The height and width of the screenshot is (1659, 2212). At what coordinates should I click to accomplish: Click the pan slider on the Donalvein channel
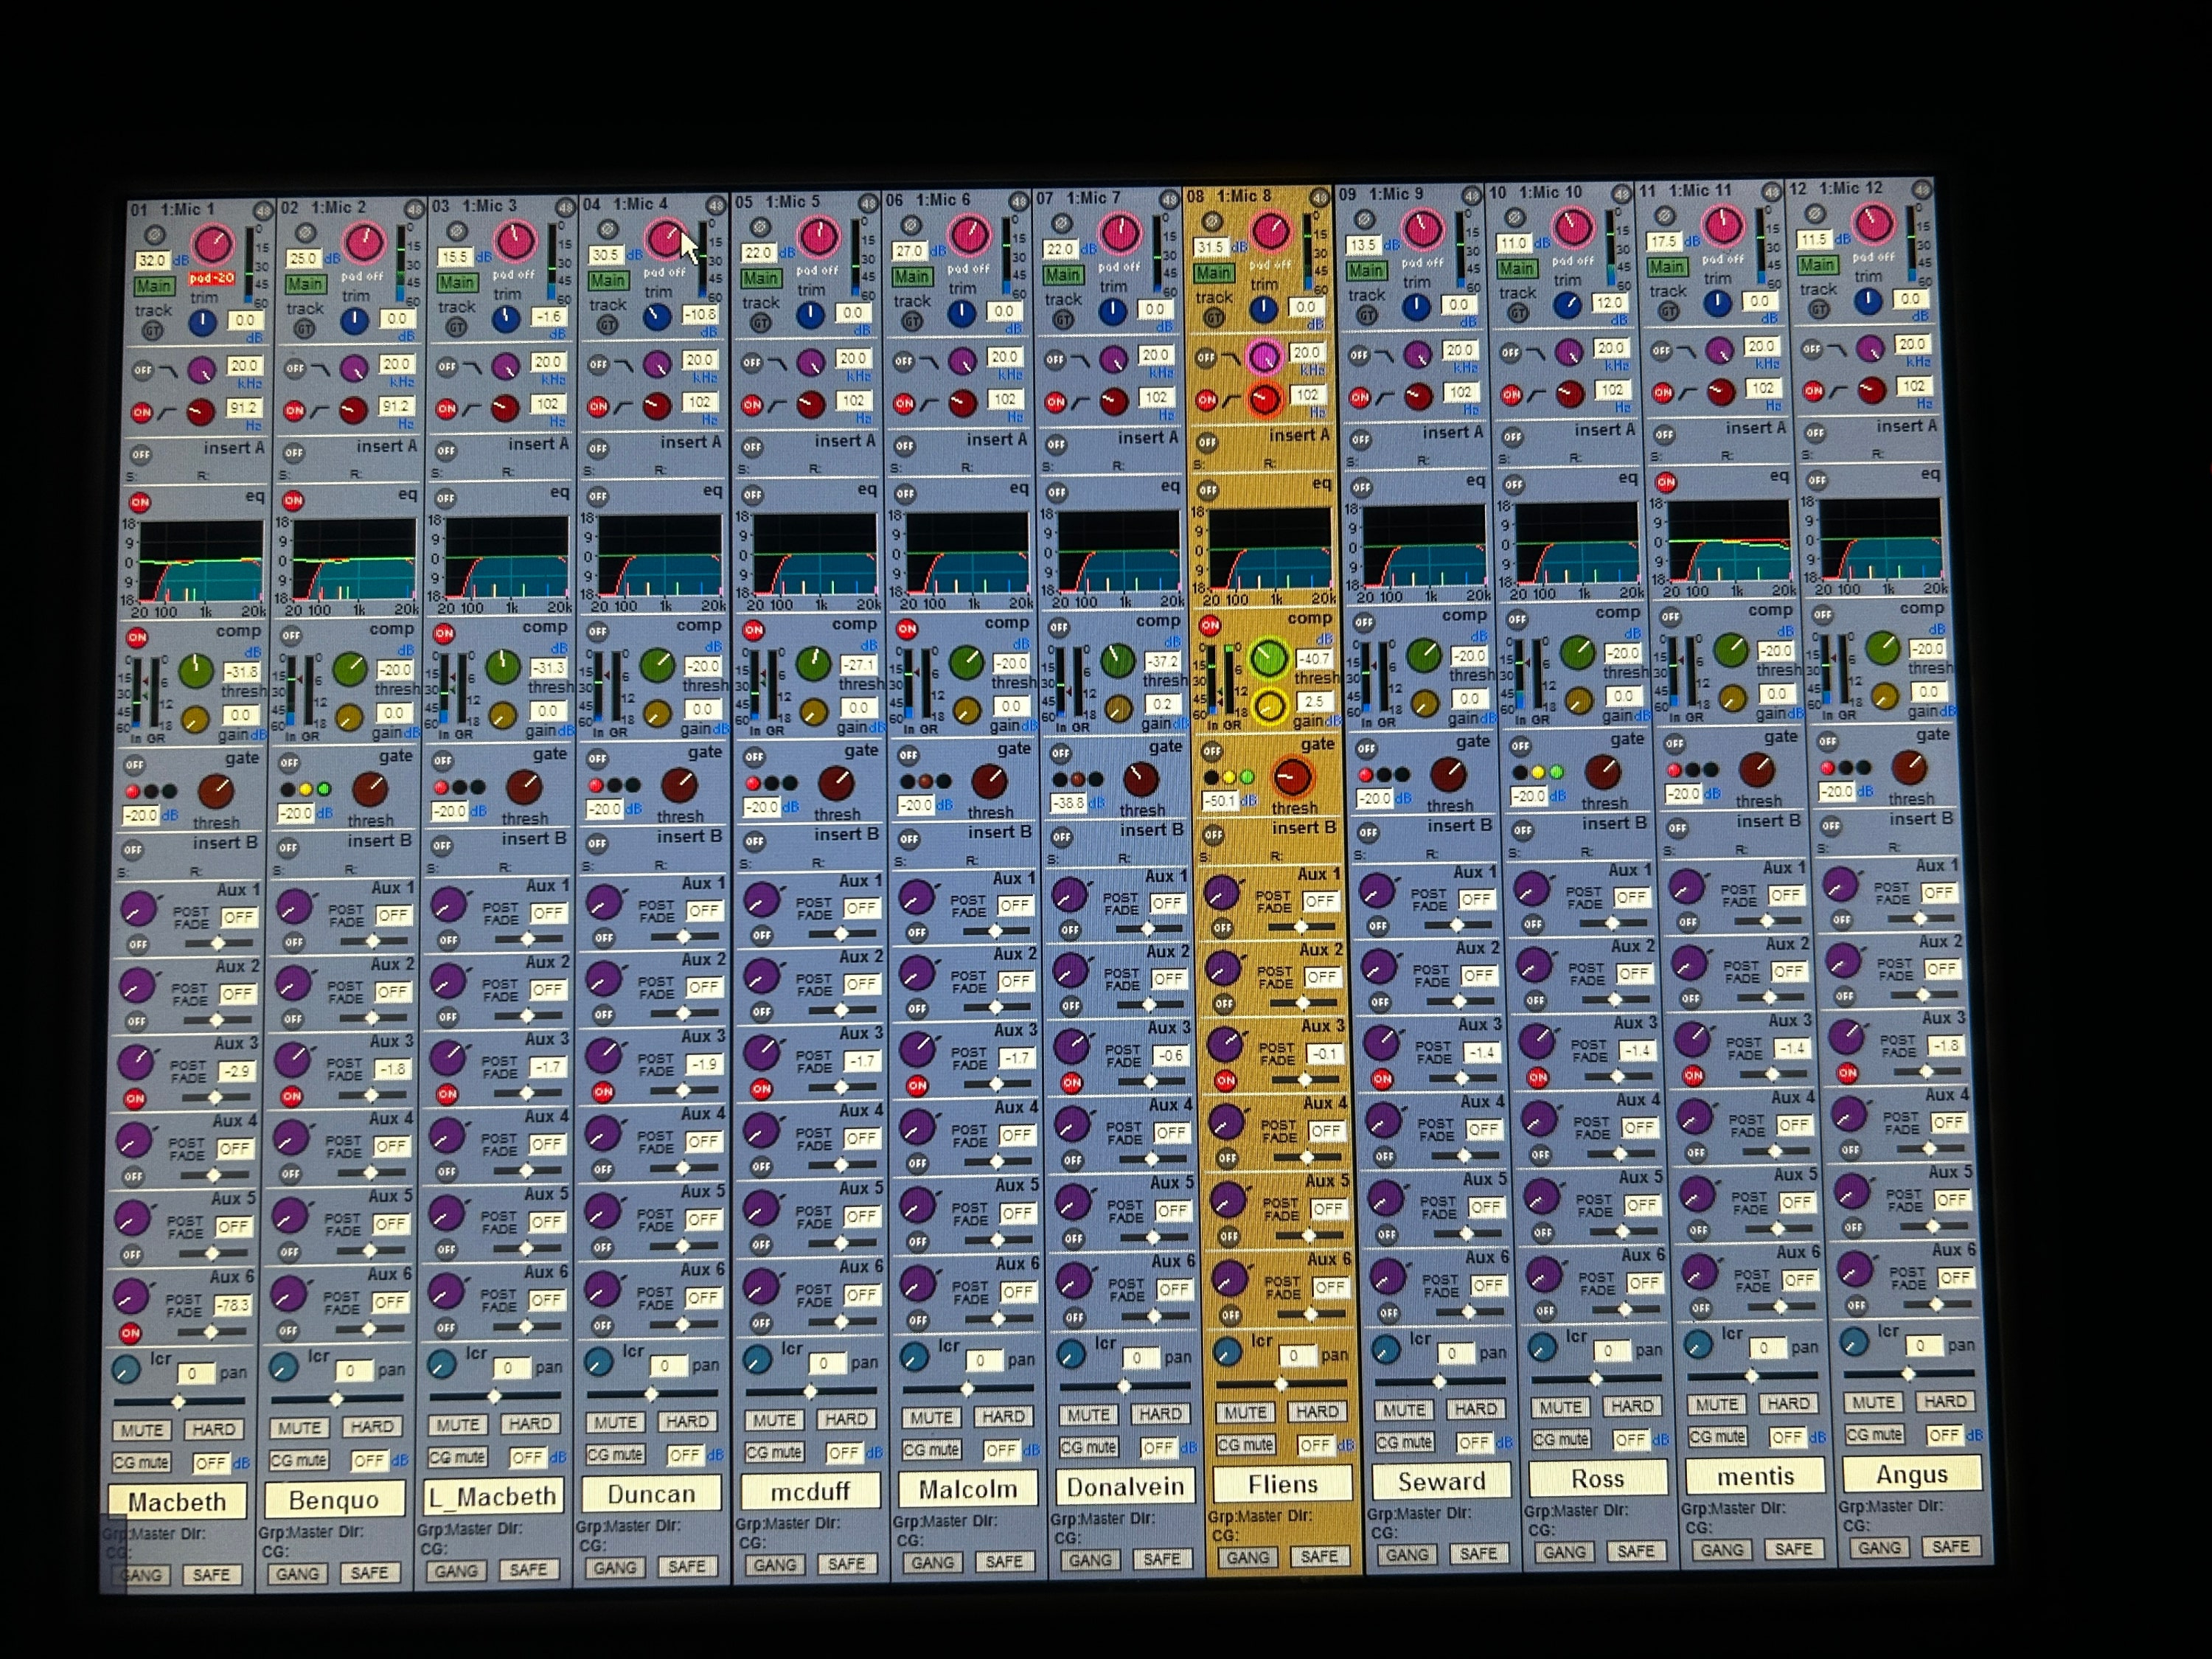click(x=1125, y=1387)
